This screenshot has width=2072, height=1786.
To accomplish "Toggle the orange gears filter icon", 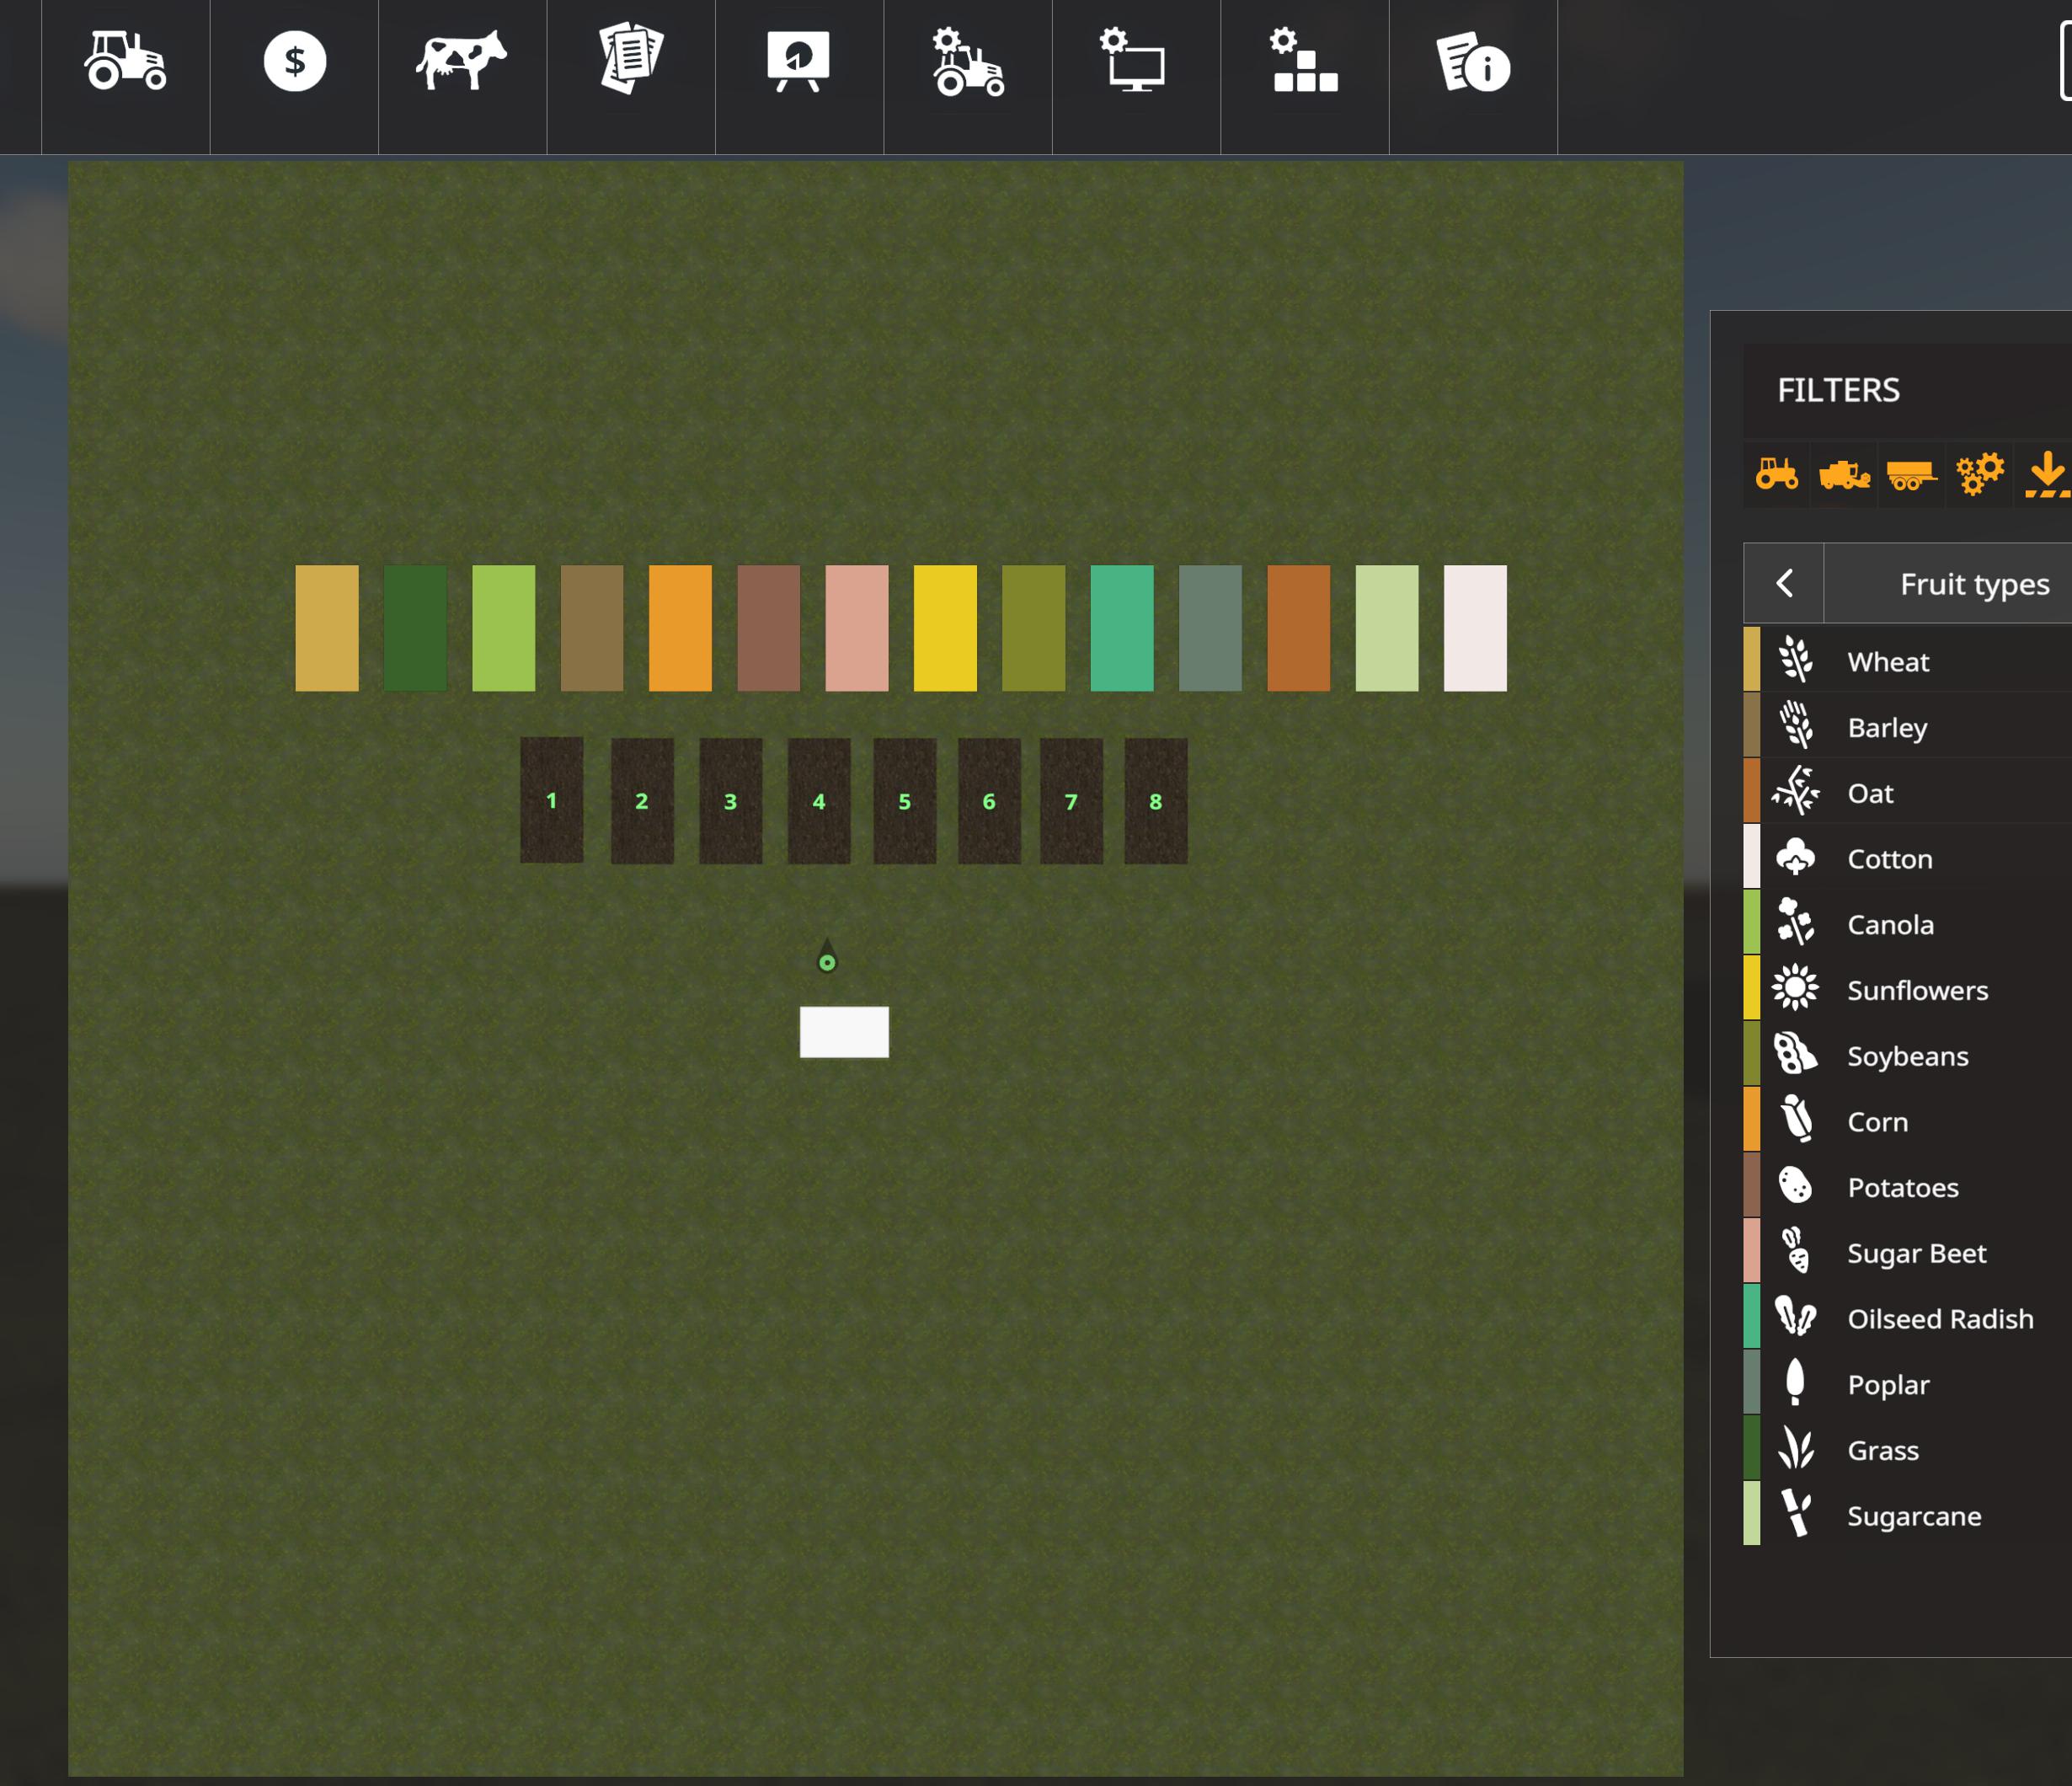I will click(x=1980, y=473).
